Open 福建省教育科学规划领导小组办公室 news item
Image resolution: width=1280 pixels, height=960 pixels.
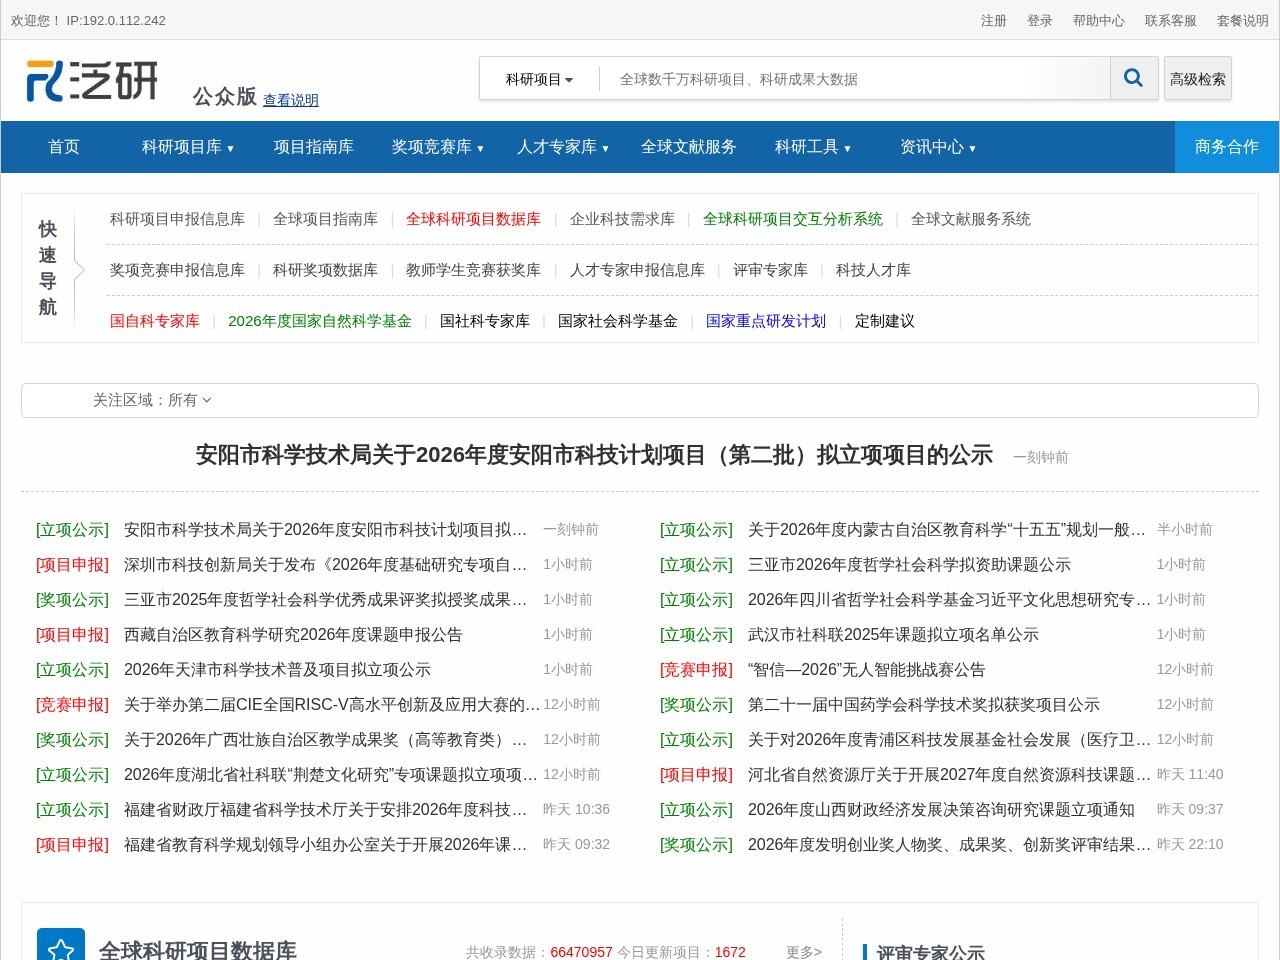tap(325, 845)
